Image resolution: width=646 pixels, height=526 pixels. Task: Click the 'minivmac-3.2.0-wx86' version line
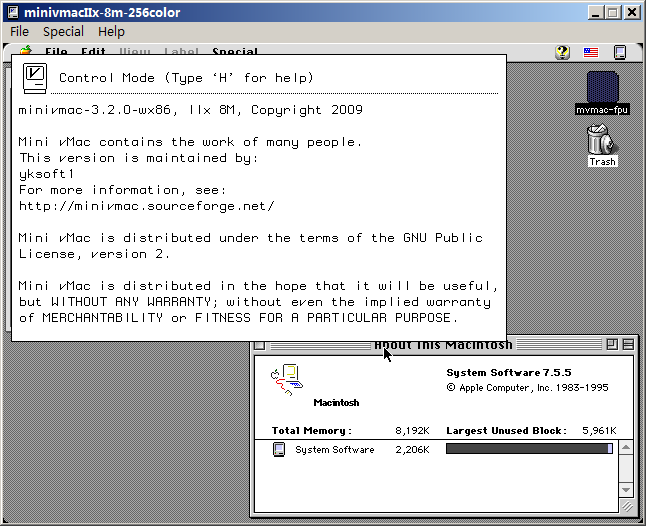pyautogui.click(x=191, y=110)
